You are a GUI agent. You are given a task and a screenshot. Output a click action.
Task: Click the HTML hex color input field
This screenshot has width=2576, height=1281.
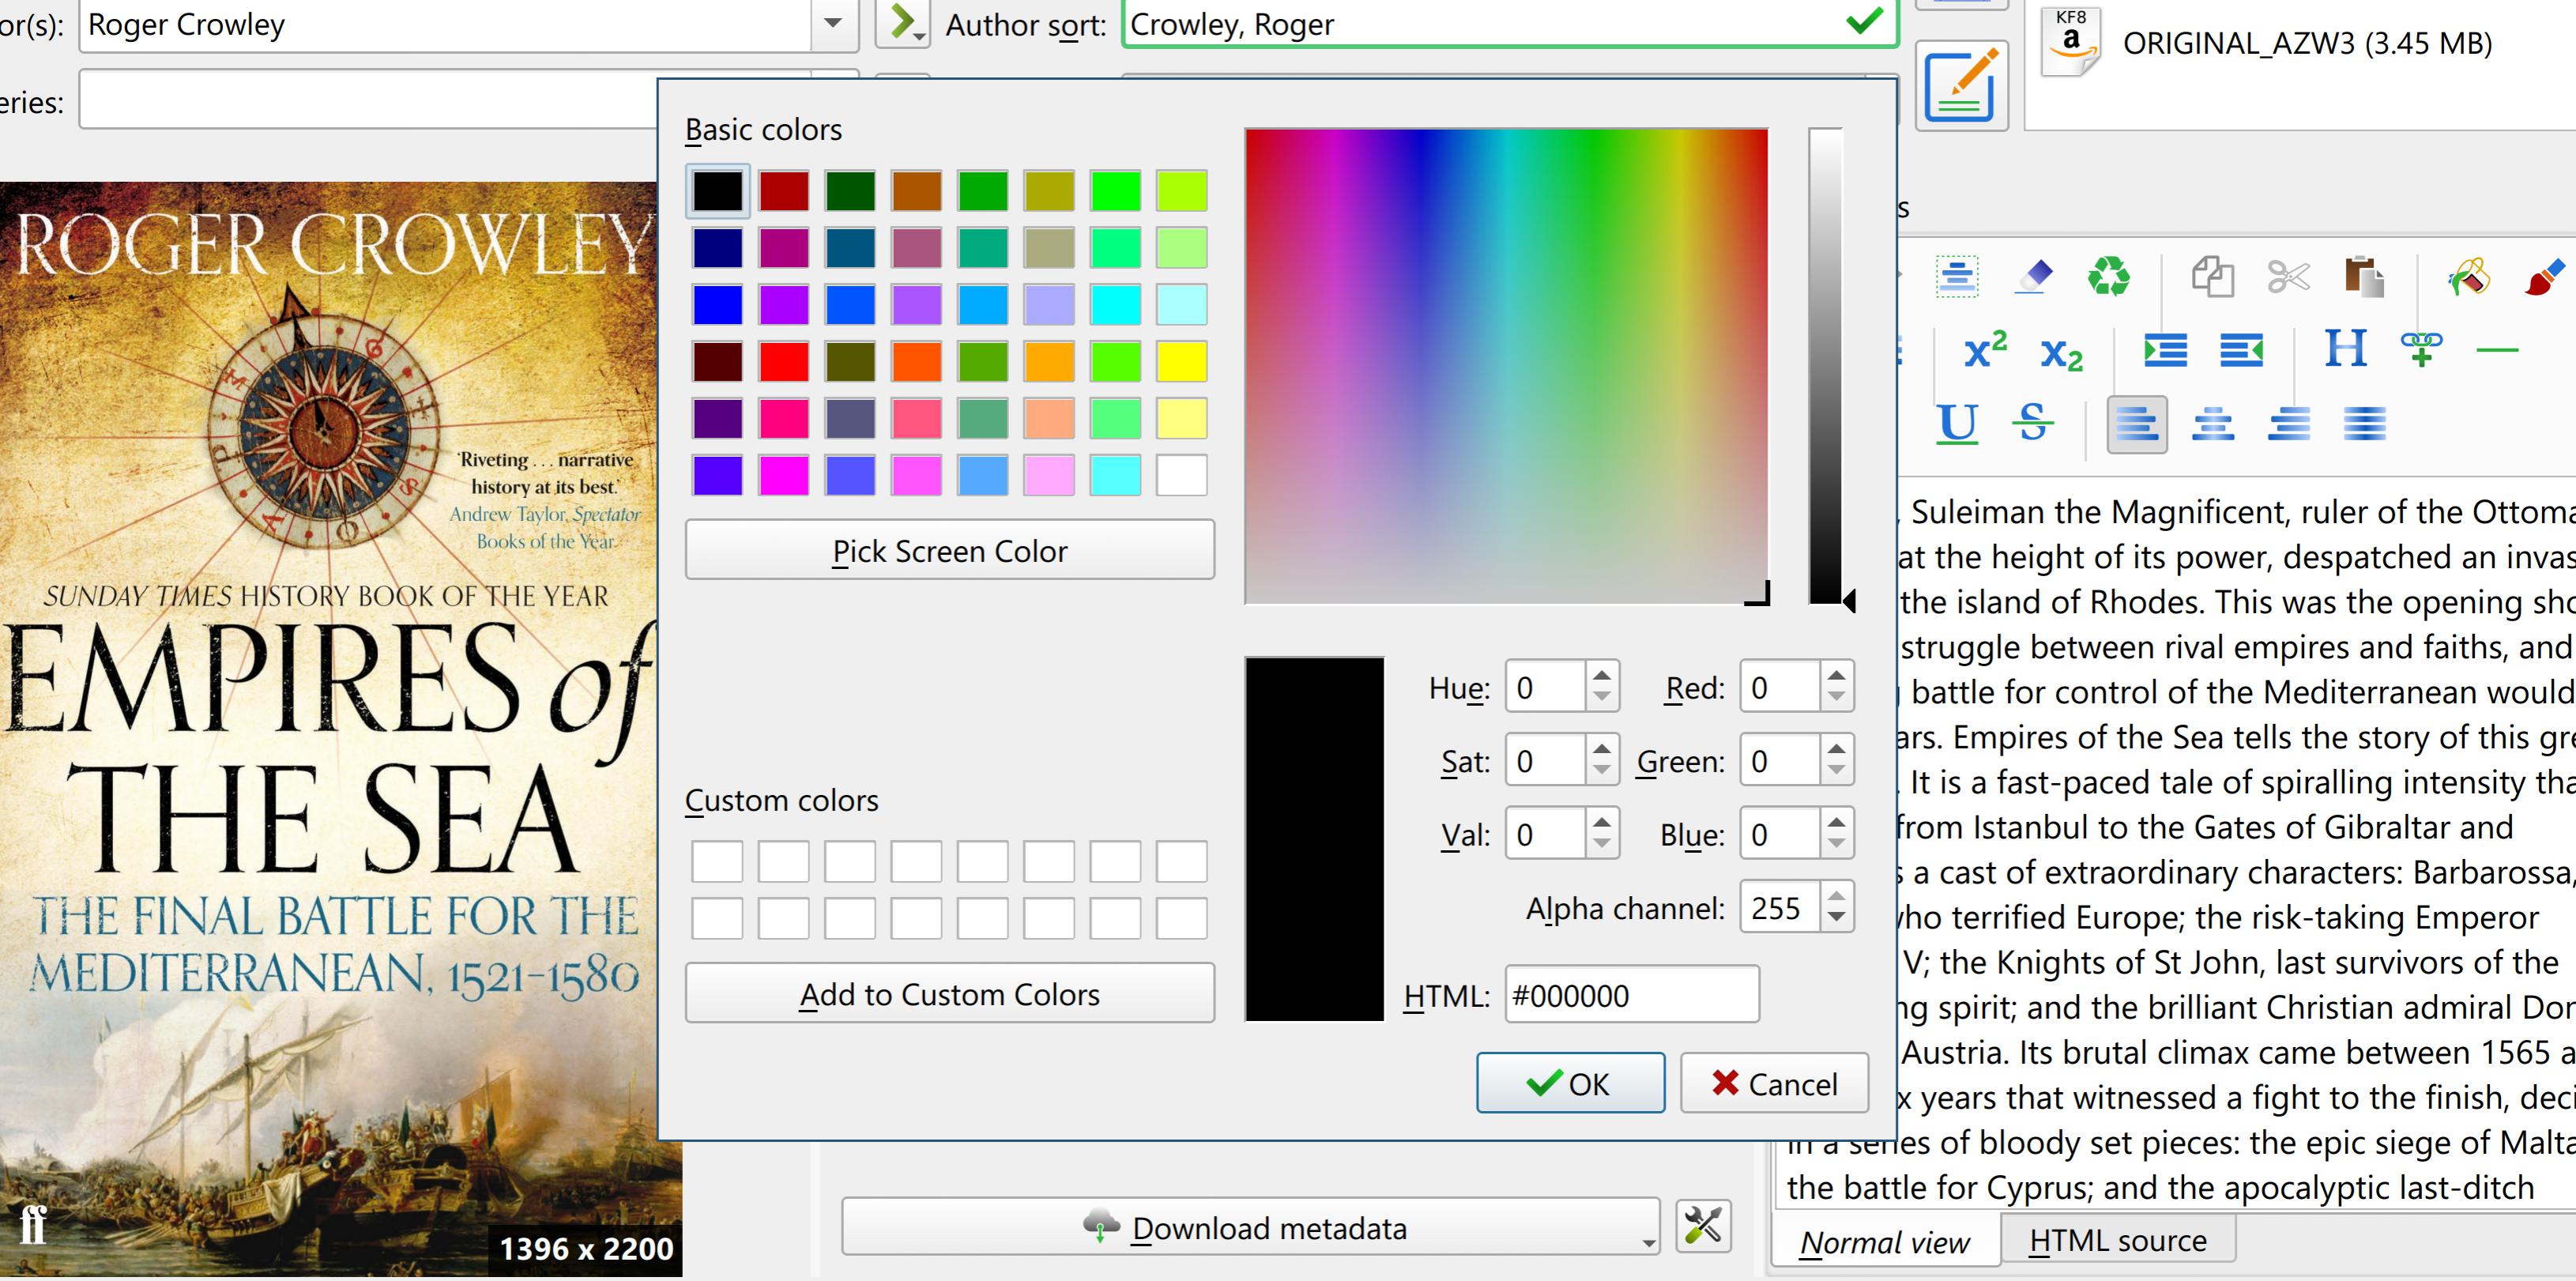pyautogui.click(x=1632, y=995)
